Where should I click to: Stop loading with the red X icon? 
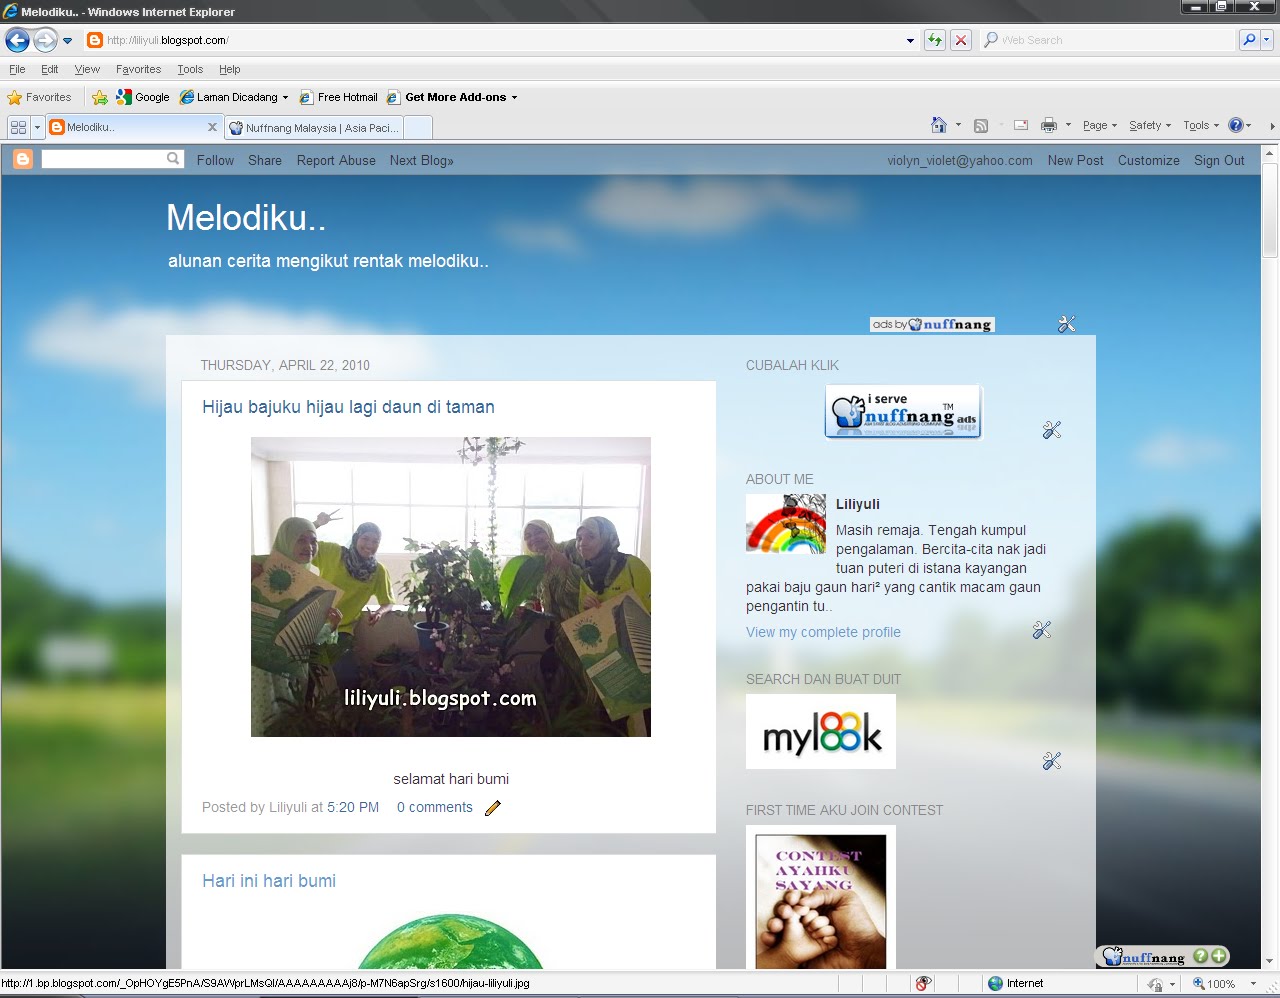click(961, 40)
